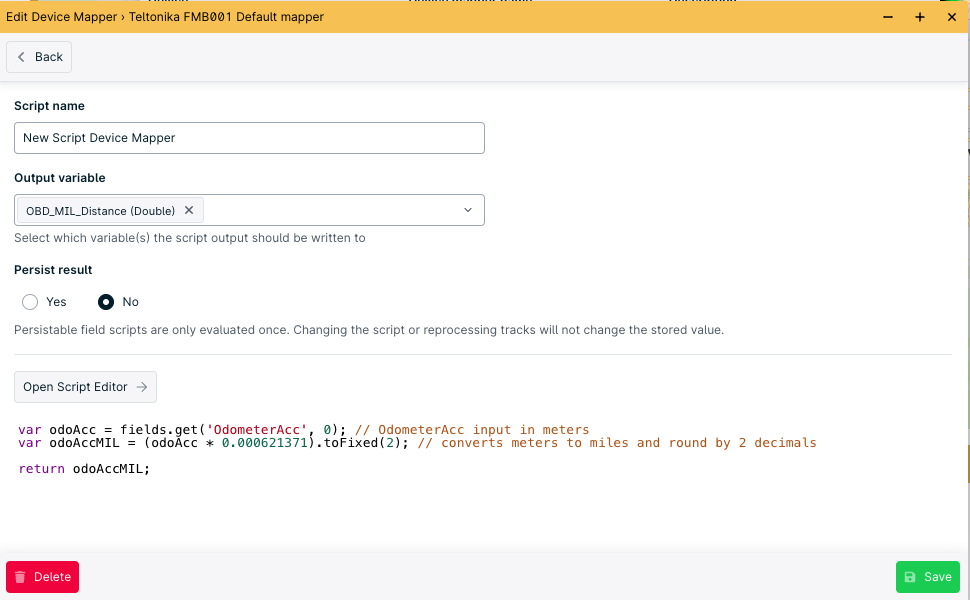Select Yes for Persist result

30,302
